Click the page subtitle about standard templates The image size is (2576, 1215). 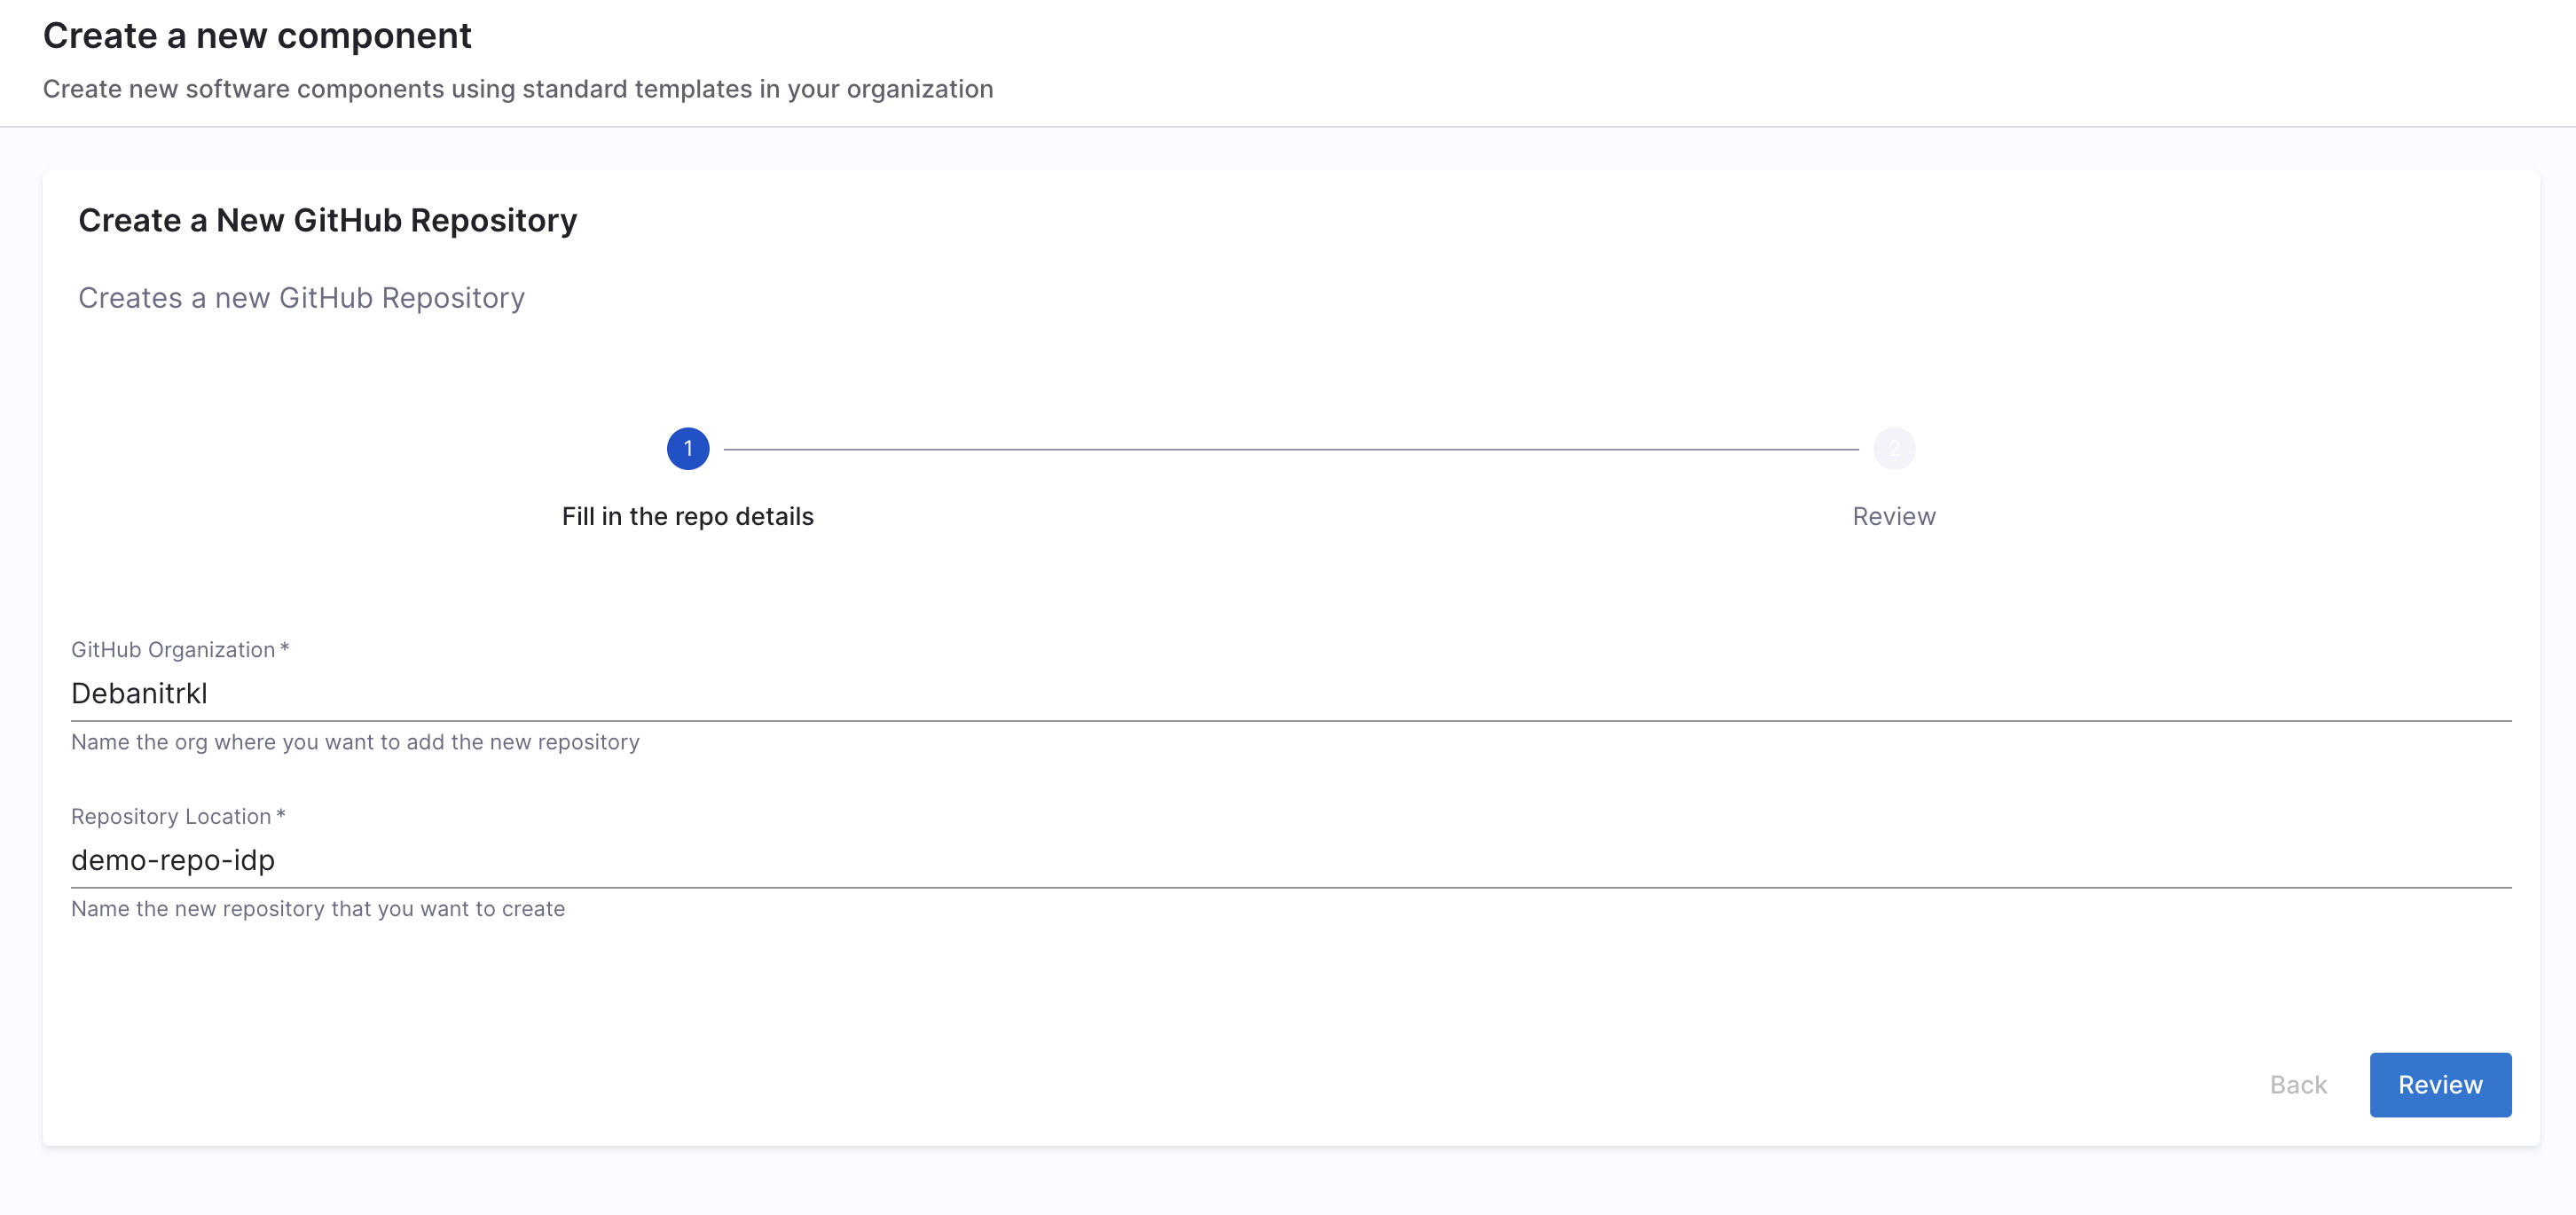click(517, 89)
